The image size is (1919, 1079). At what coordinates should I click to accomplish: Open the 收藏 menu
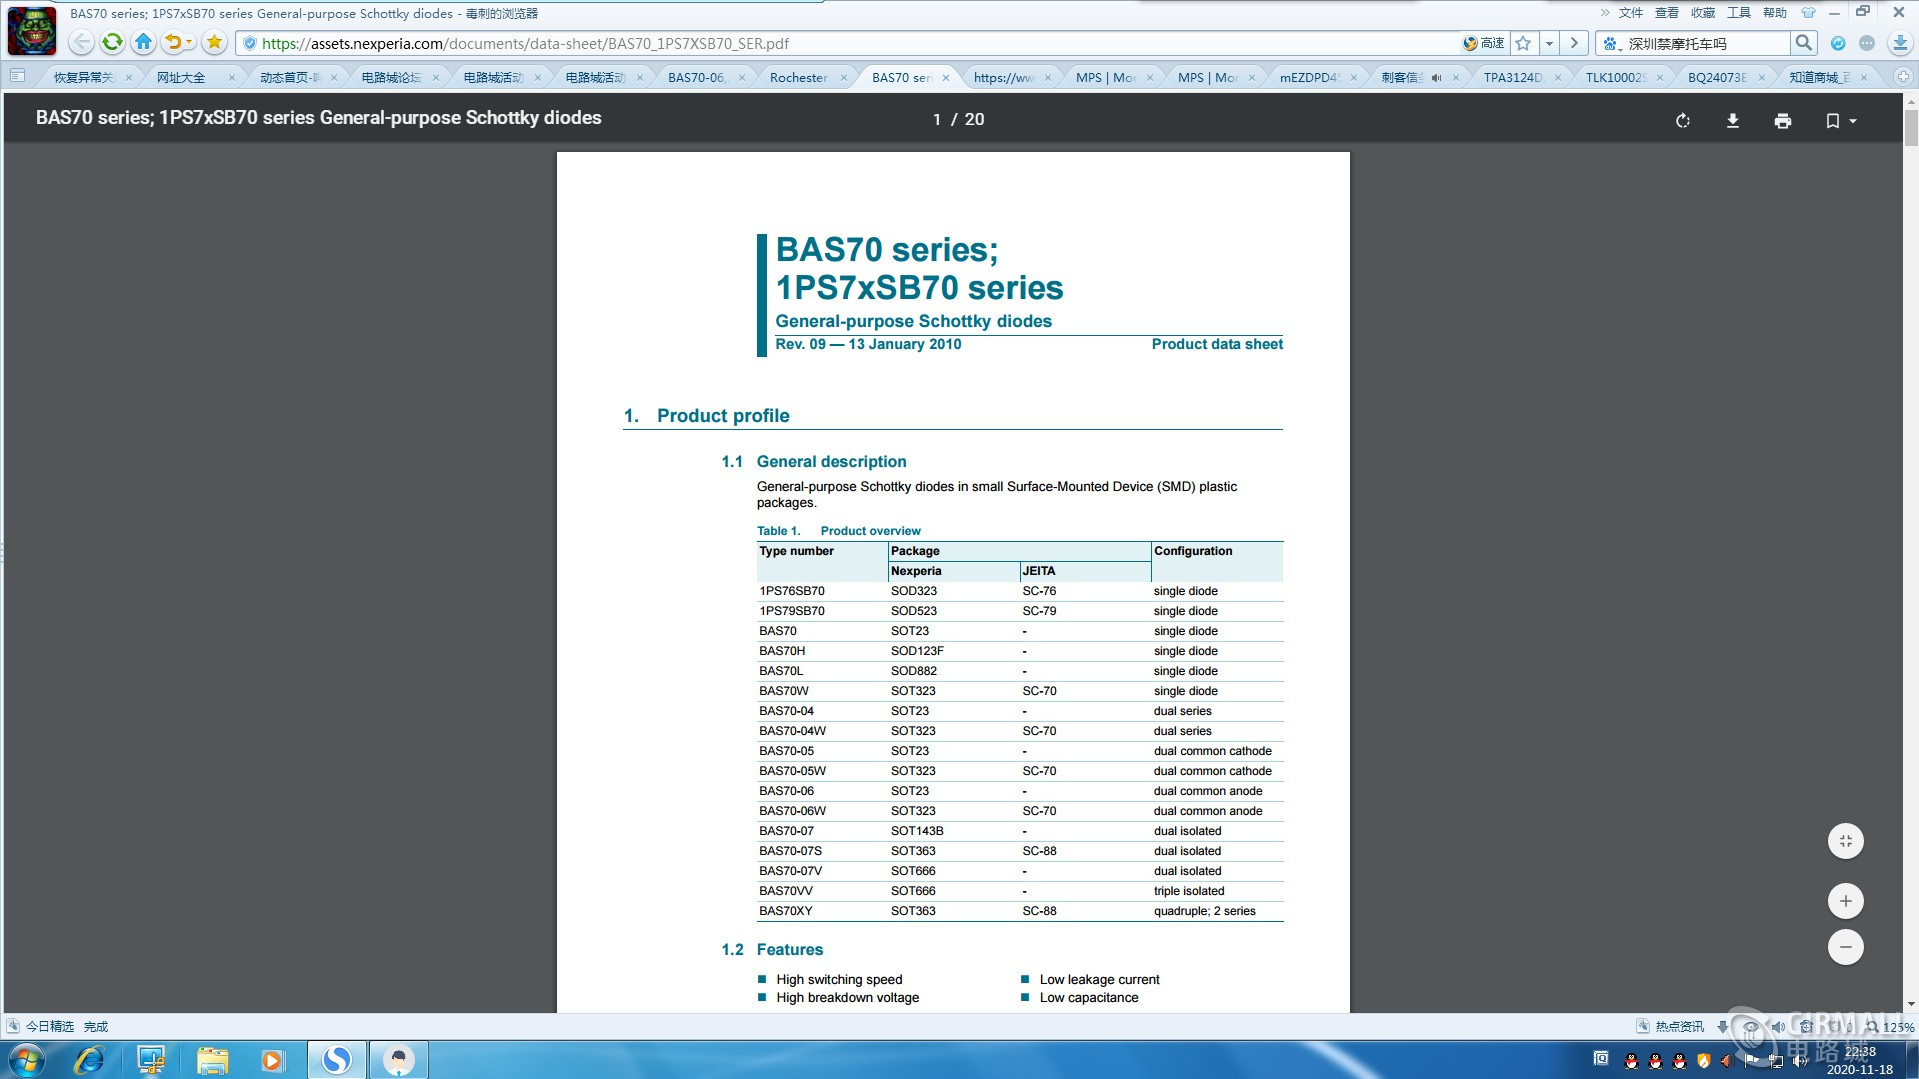(x=1703, y=13)
